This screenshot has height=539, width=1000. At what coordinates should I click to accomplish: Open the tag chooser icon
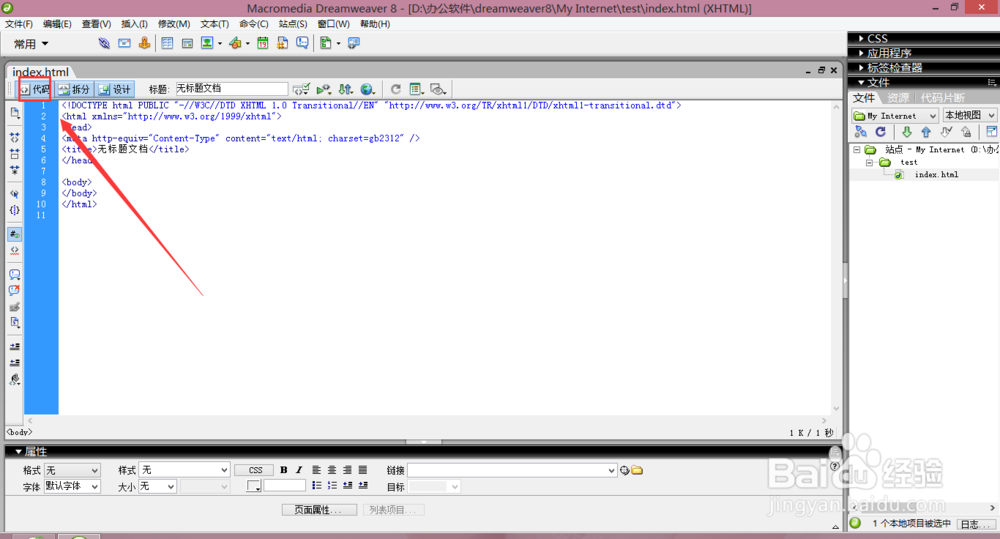point(354,43)
